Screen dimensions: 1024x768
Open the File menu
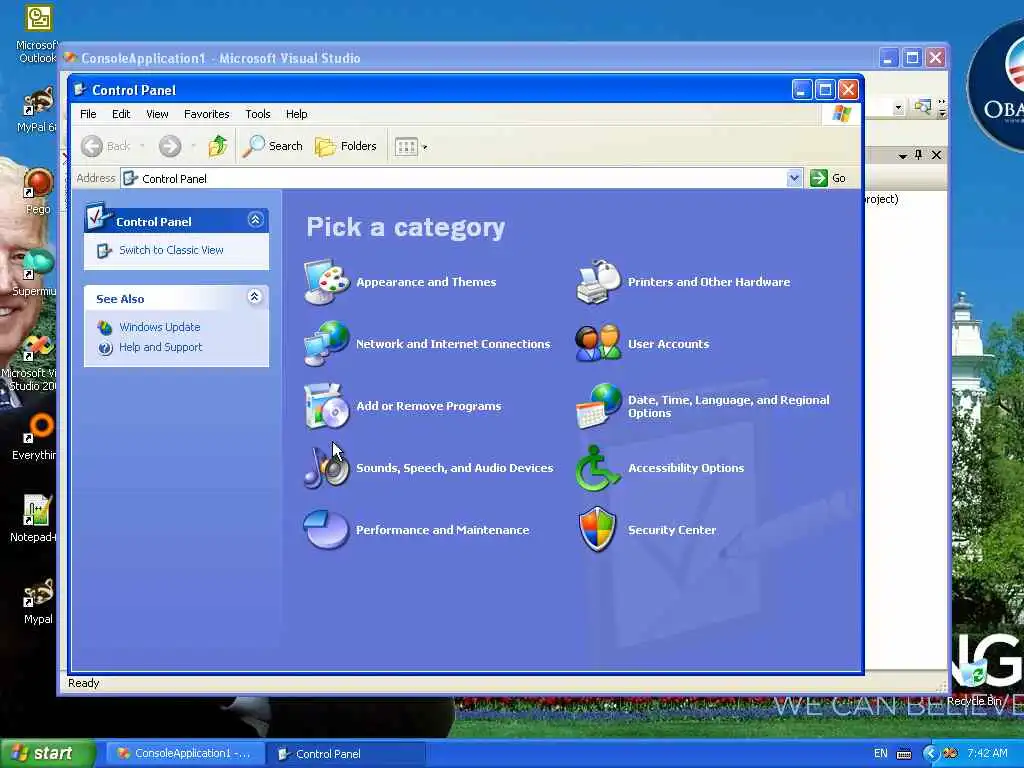click(x=88, y=114)
